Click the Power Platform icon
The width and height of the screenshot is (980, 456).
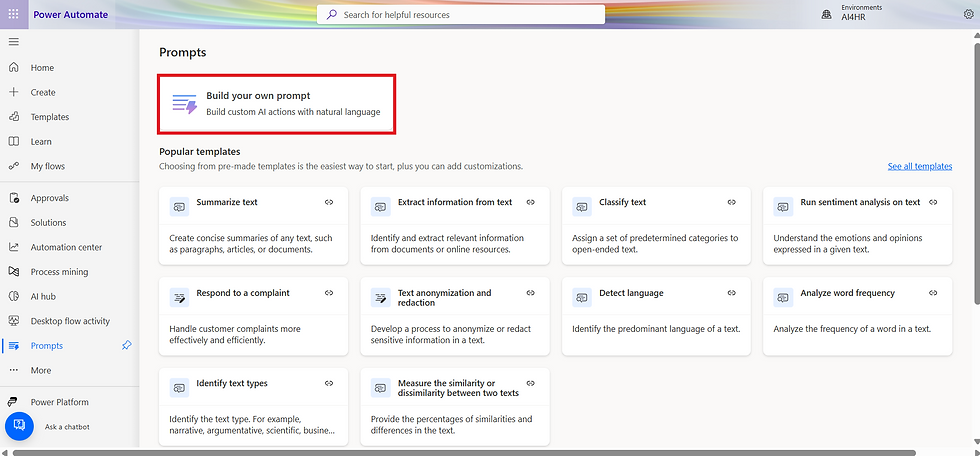pos(14,402)
